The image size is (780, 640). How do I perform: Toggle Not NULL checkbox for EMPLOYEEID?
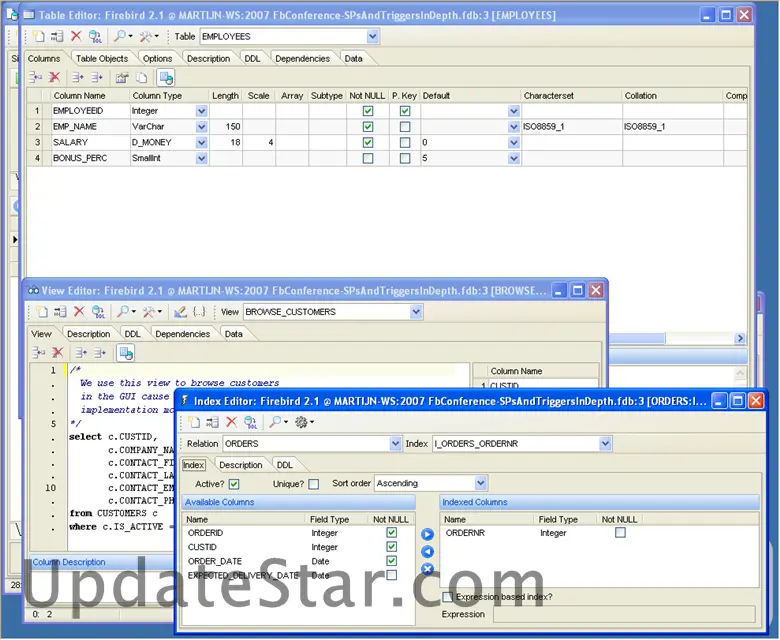pos(368,111)
